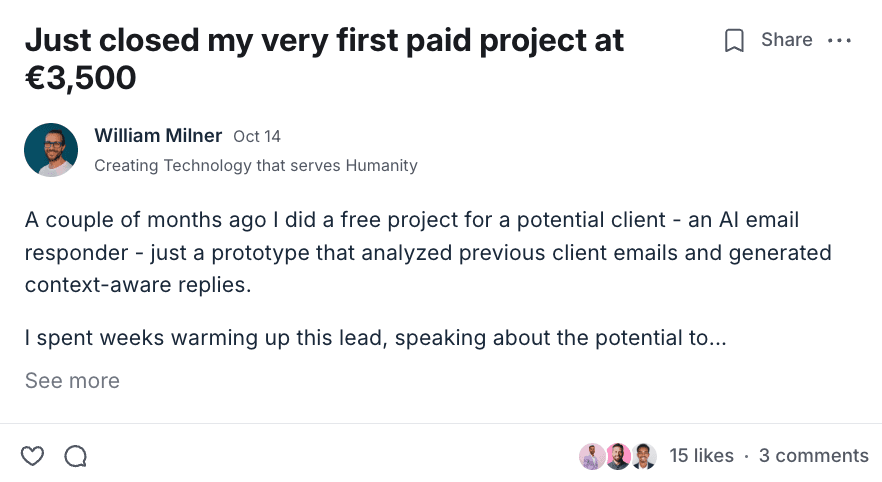Bookmark this post
This screenshot has width=882, height=482.
(x=735, y=41)
